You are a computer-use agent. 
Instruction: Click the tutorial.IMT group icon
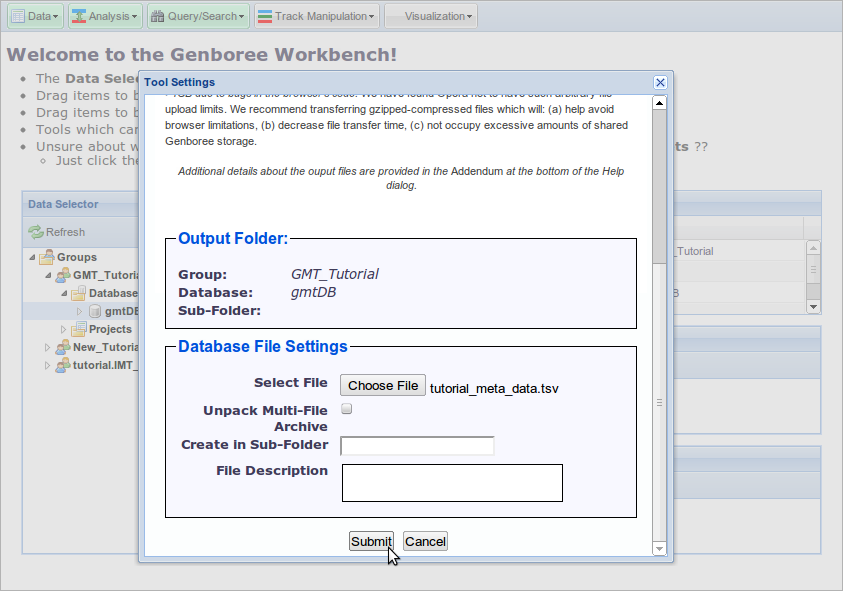pos(63,365)
